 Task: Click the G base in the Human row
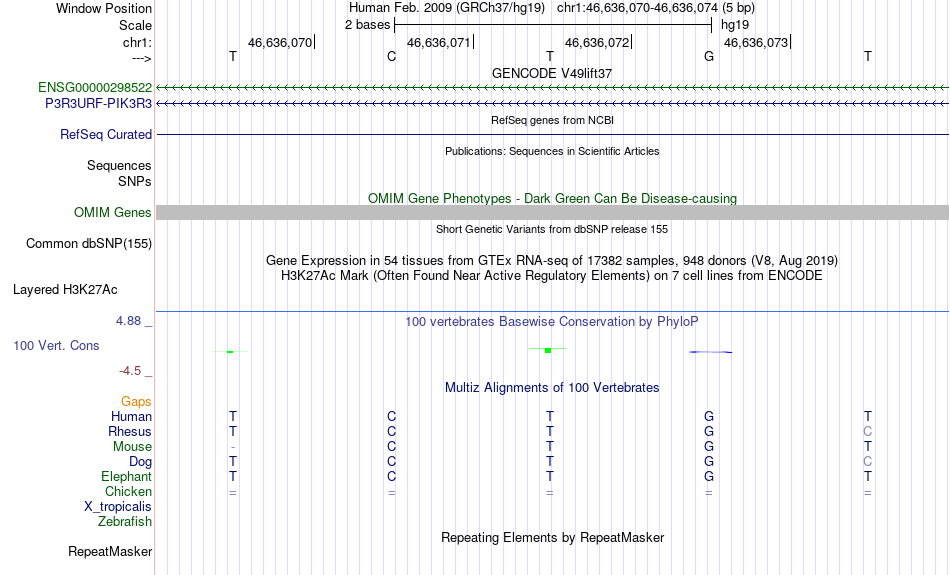(x=709, y=416)
